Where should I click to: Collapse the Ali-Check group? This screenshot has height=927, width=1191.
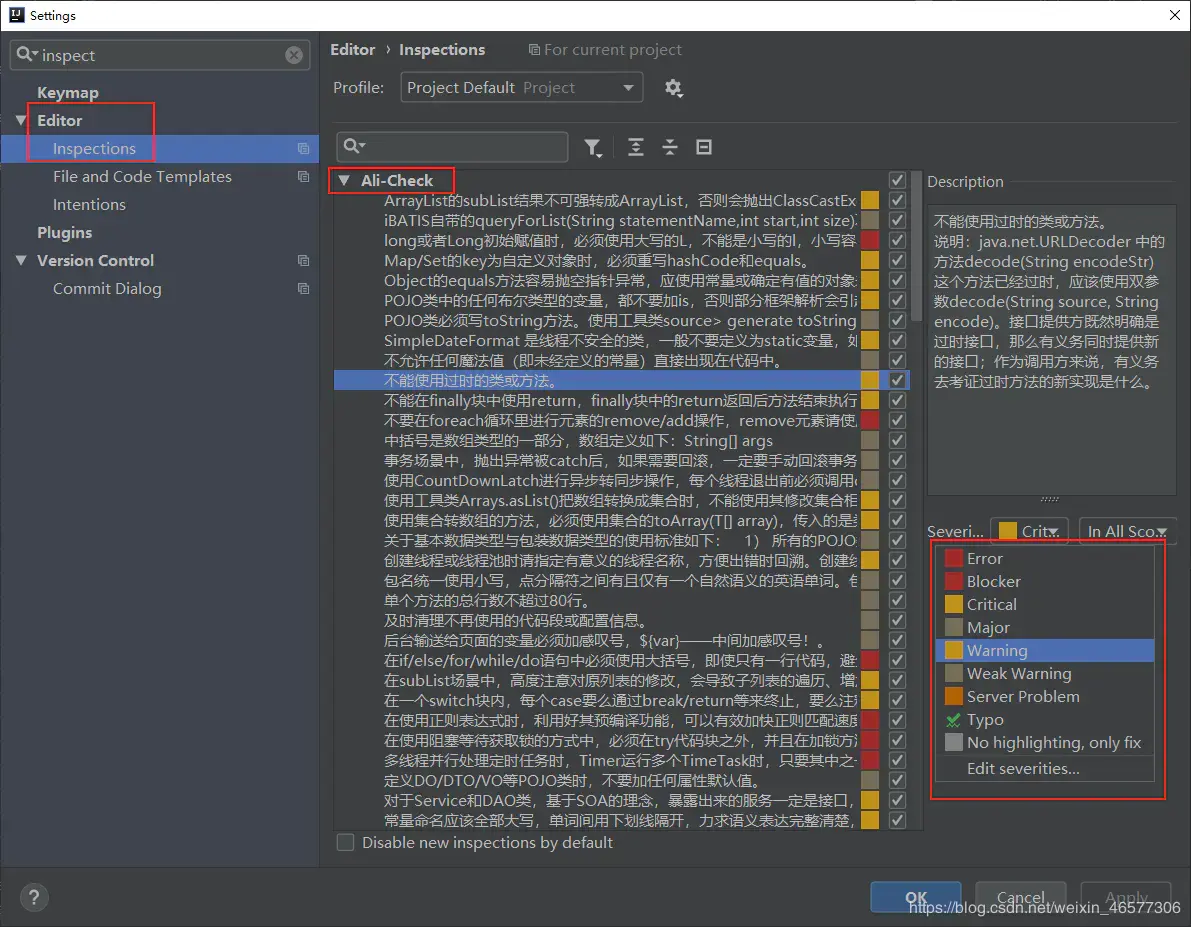(344, 180)
